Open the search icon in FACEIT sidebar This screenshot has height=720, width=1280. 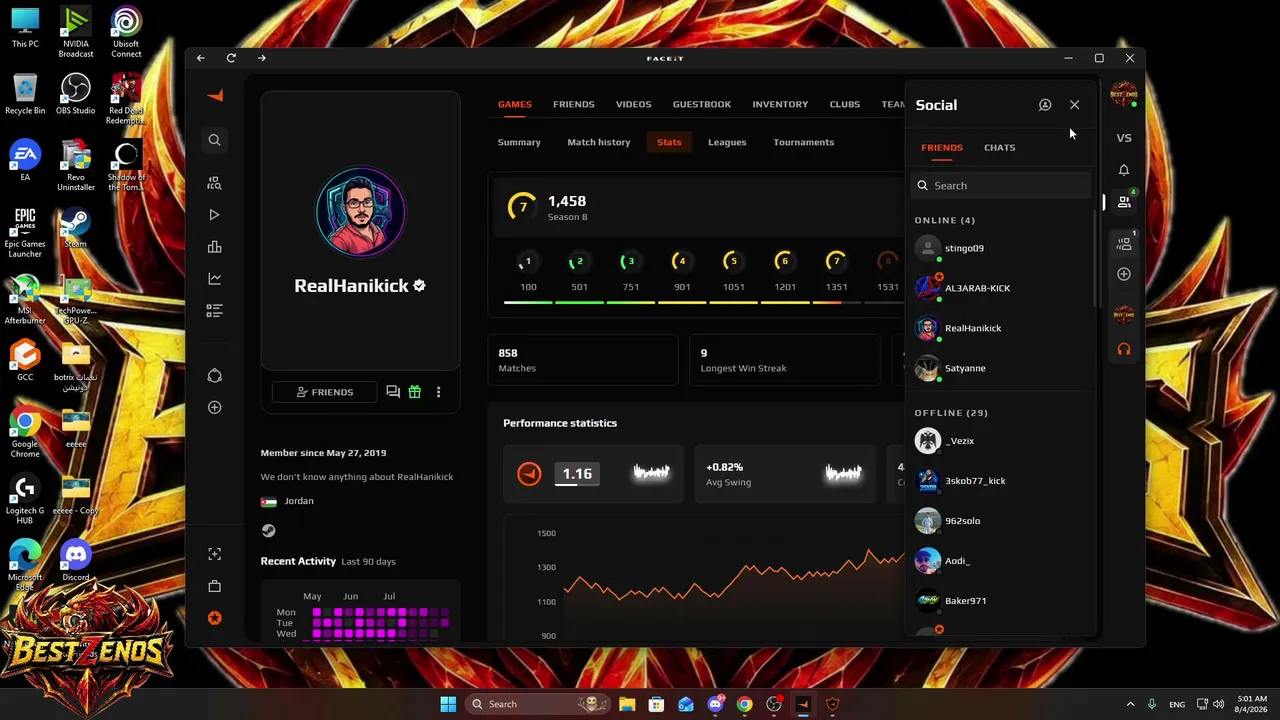point(214,140)
